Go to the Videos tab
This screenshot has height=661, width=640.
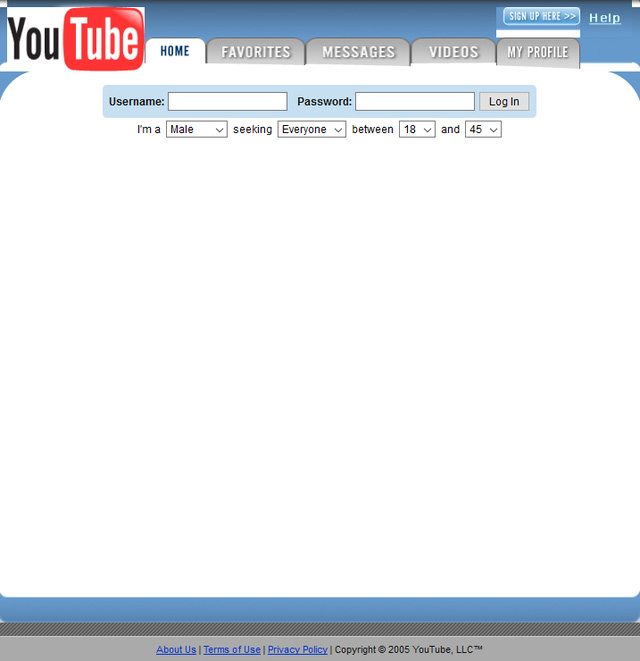click(454, 52)
